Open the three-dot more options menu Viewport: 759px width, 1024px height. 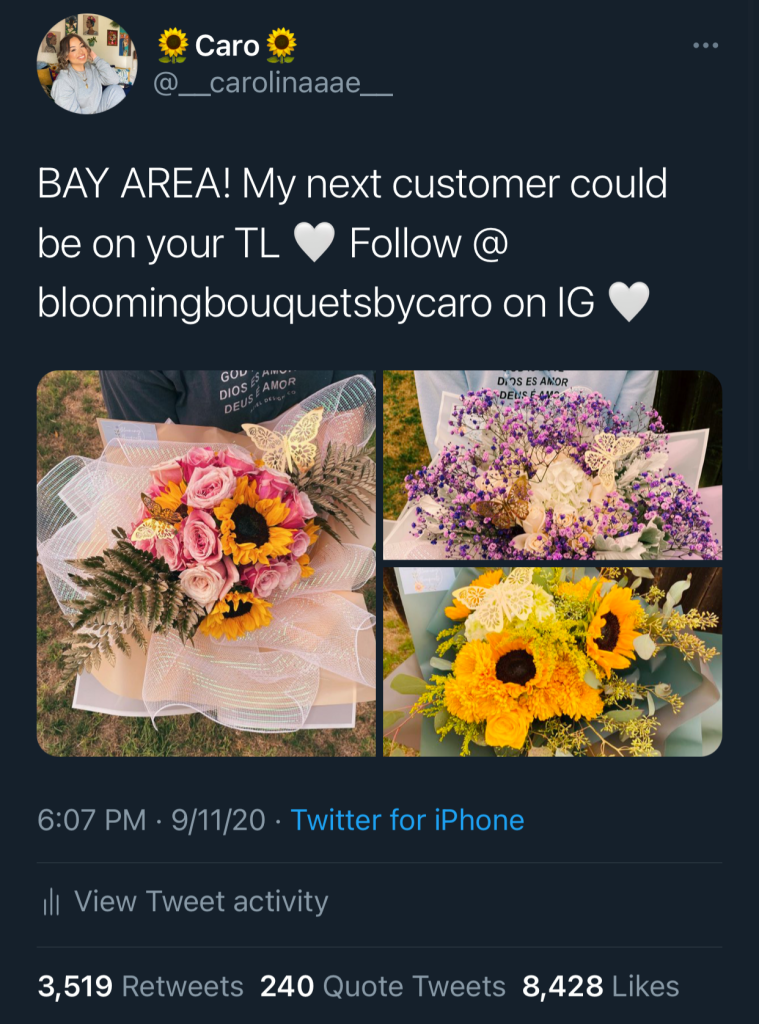(x=706, y=46)
